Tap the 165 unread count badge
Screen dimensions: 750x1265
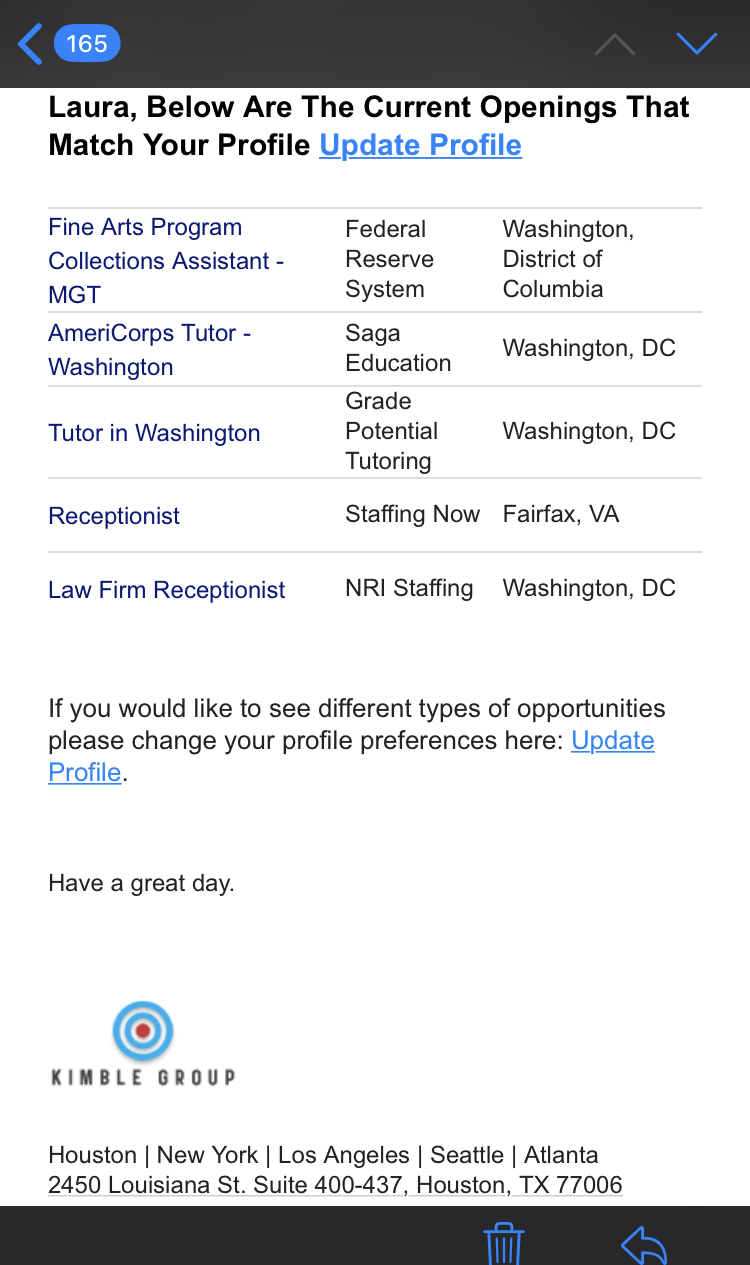(87, 44)
